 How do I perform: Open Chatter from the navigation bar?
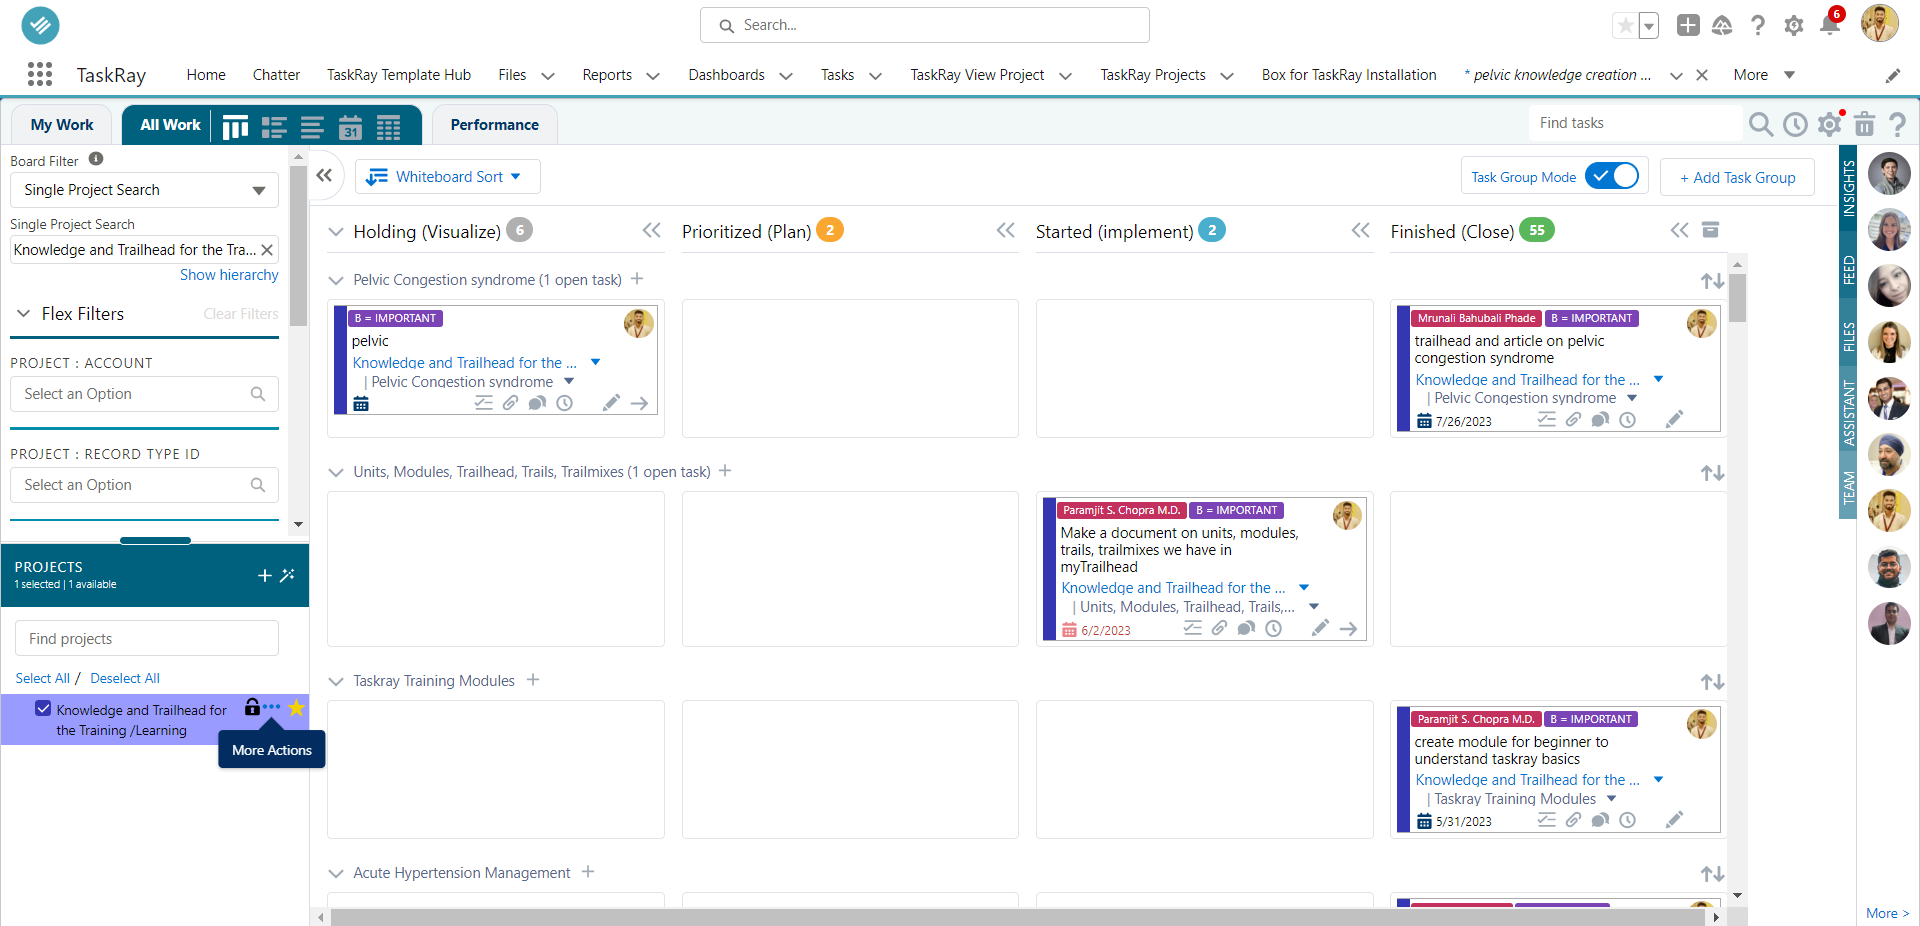[x=276, y=74]
